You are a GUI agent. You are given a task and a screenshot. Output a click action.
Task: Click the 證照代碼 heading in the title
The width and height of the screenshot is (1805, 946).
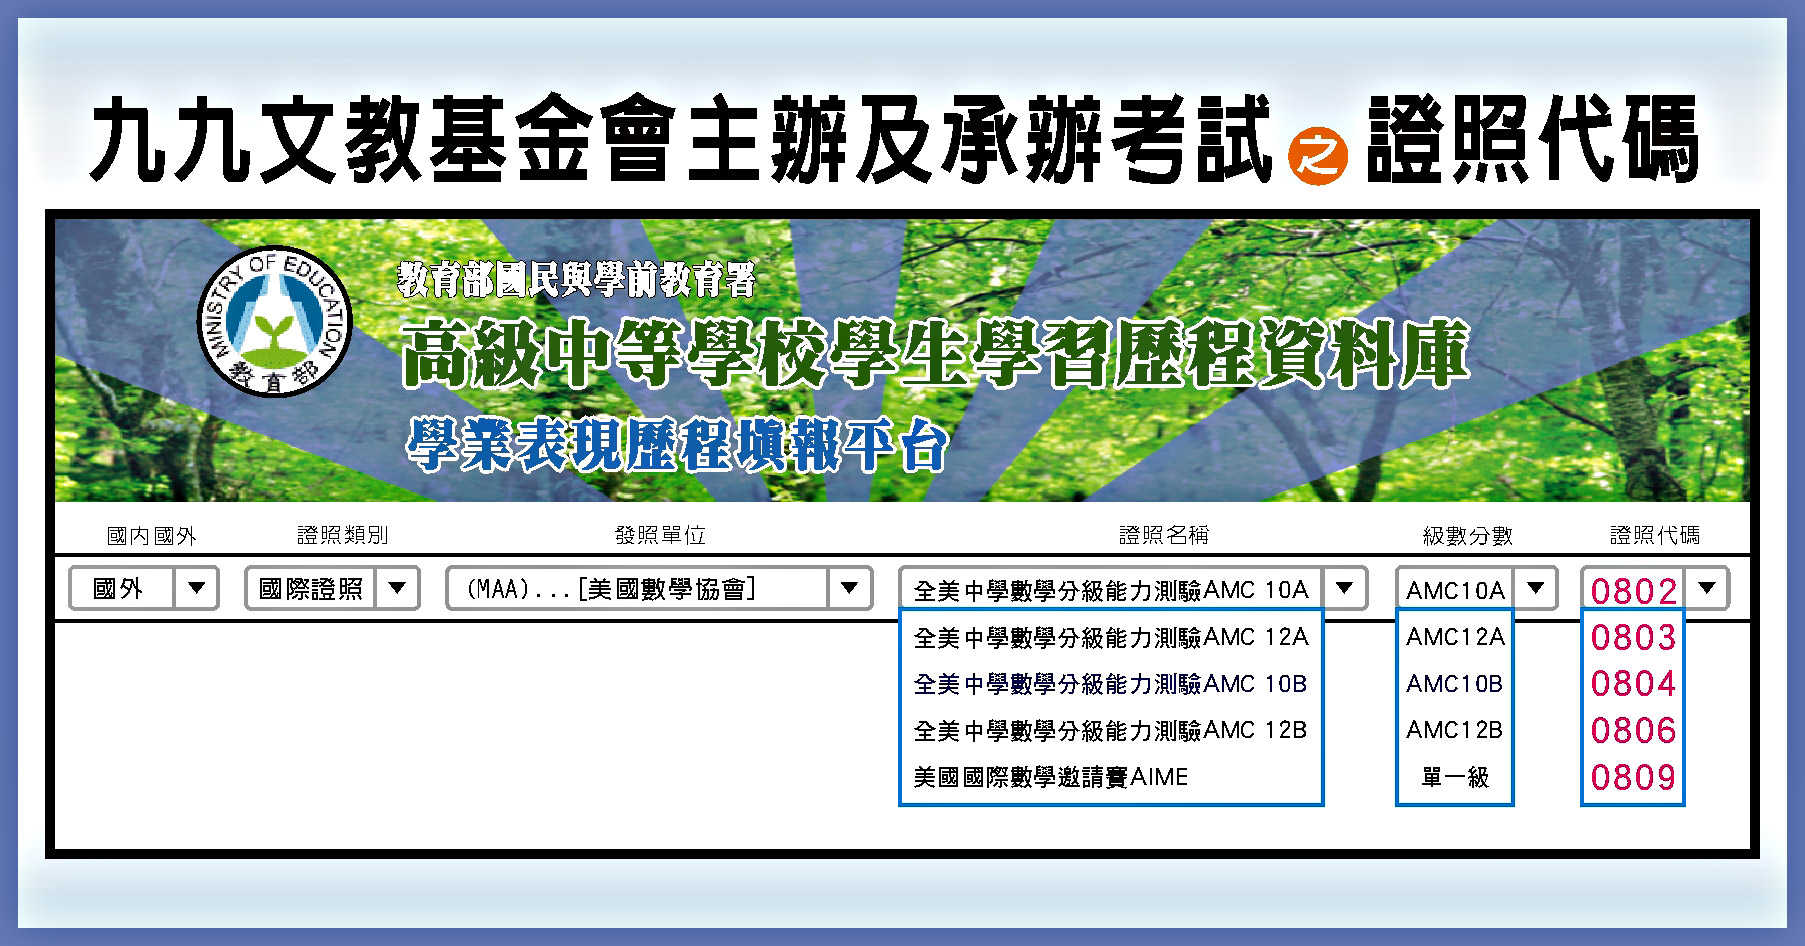pos(1533,140)
